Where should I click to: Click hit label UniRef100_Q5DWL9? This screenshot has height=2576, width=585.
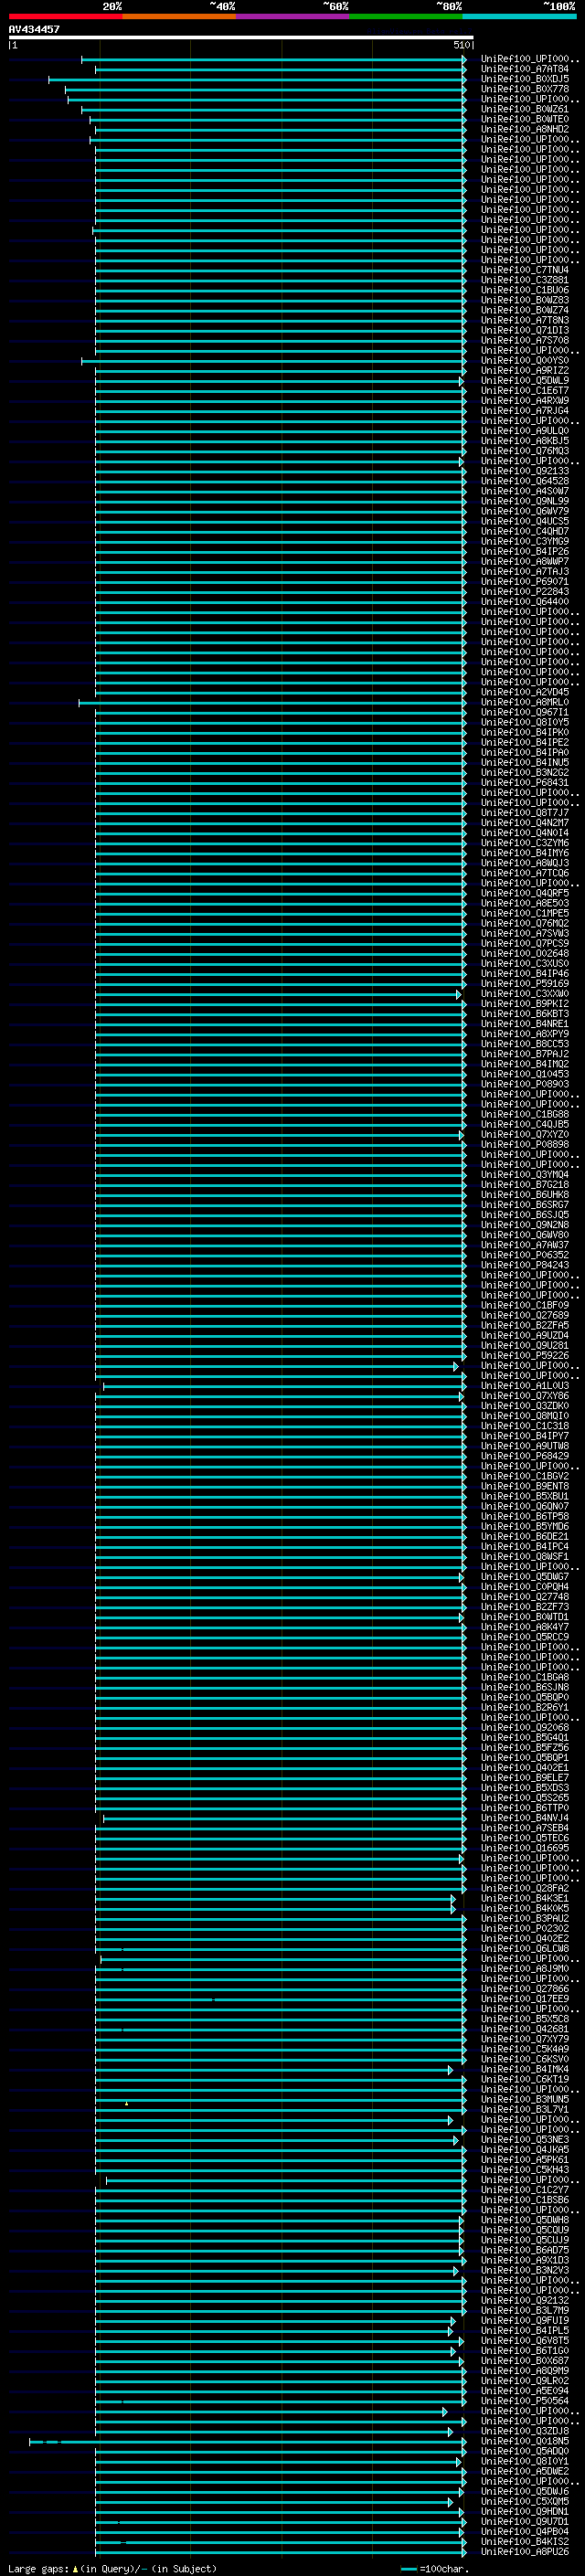[524, 380]
